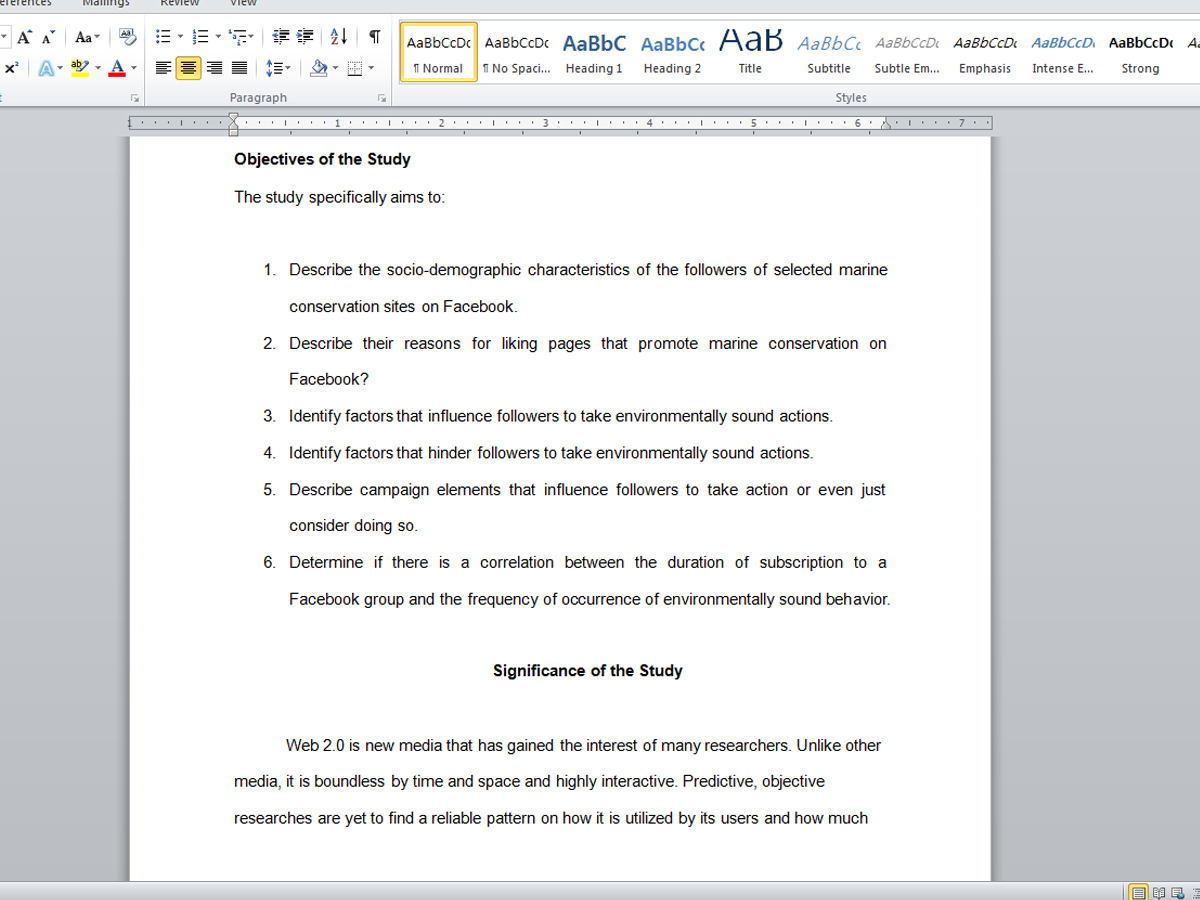Click 'Facebook?' line in item 2
The width and height of the screenshot is (1200, 900).
tap(329, 379)
